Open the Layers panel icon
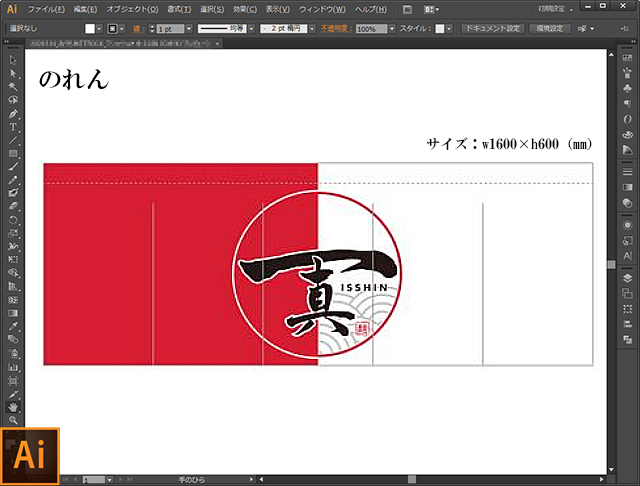Screen dimensions: 640x486 pyautogui.click(x=627, y=278)
